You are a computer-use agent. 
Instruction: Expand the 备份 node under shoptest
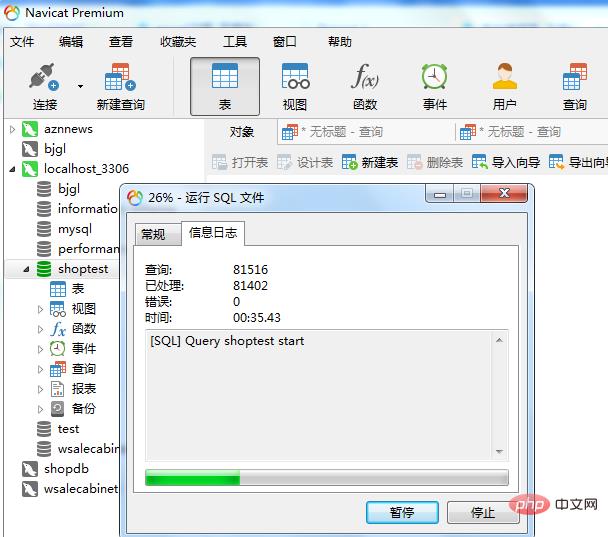40,409
